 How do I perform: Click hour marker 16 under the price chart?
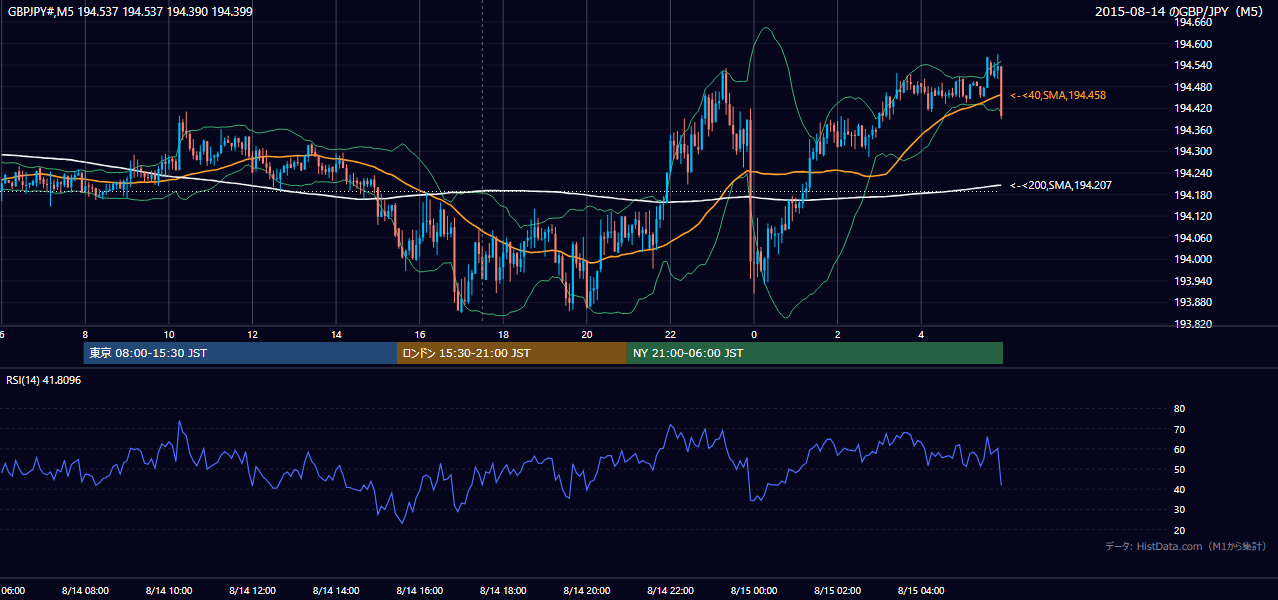(420, 335)
